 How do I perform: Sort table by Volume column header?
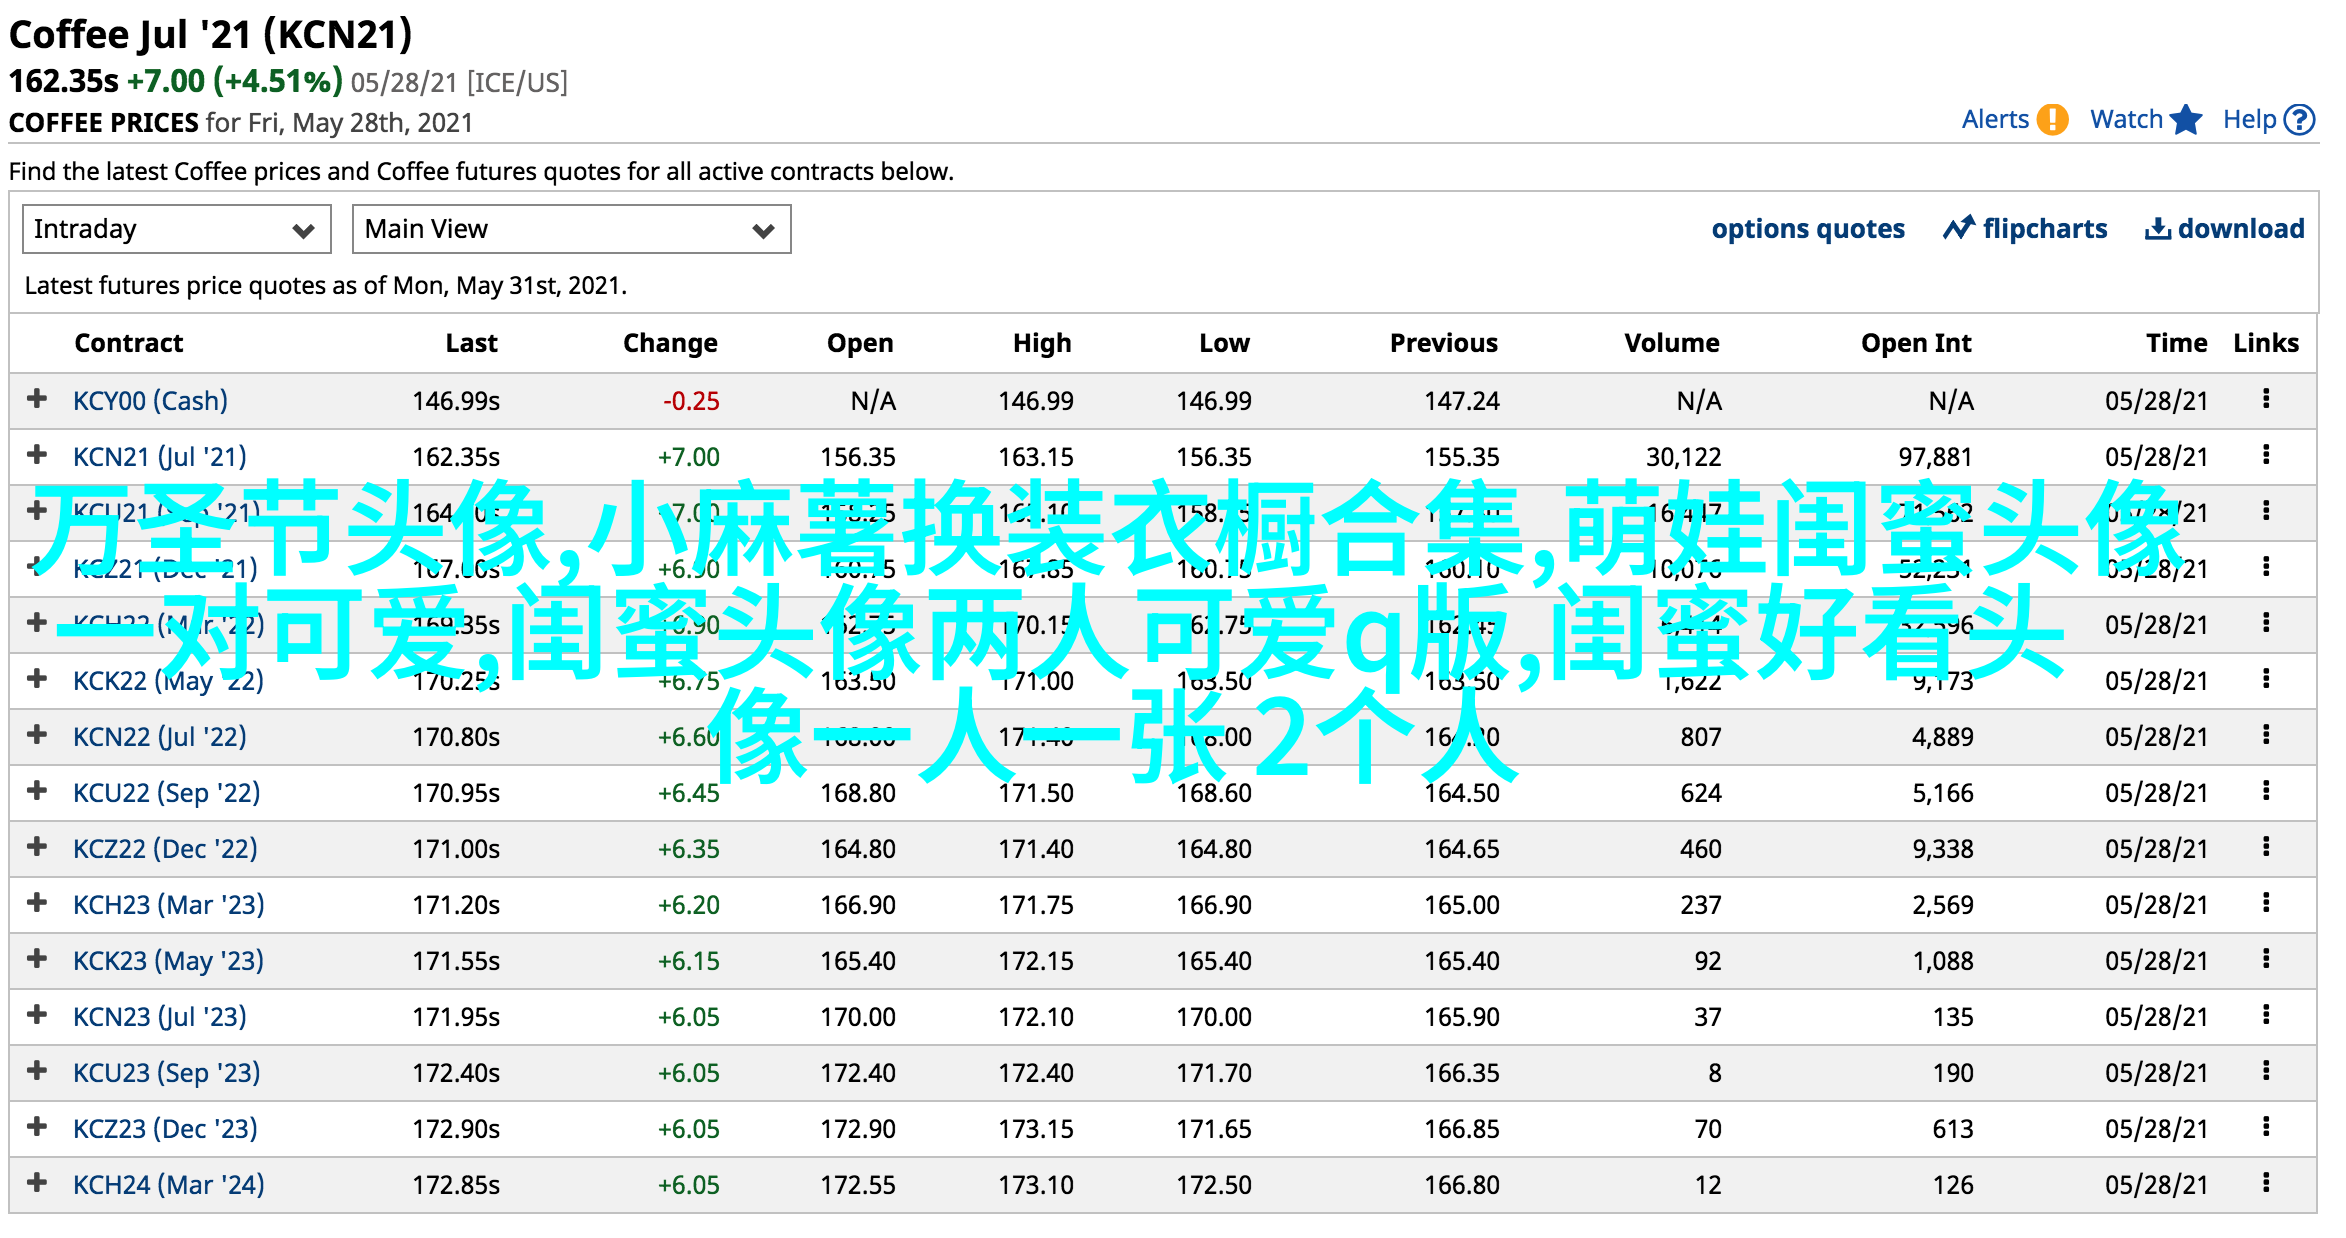point(1672,343)
